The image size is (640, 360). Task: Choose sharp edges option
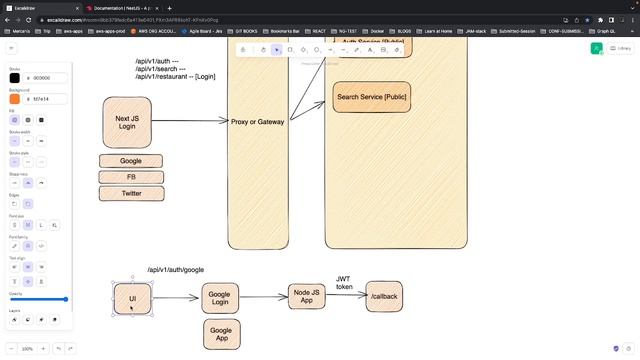tap(15, 204)
